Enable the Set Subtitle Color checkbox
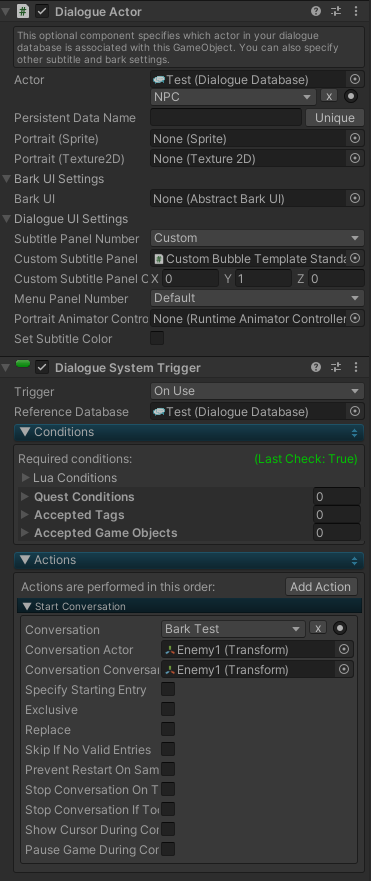The height and width of the screenshot is (881, 371). tap(157, 338)
